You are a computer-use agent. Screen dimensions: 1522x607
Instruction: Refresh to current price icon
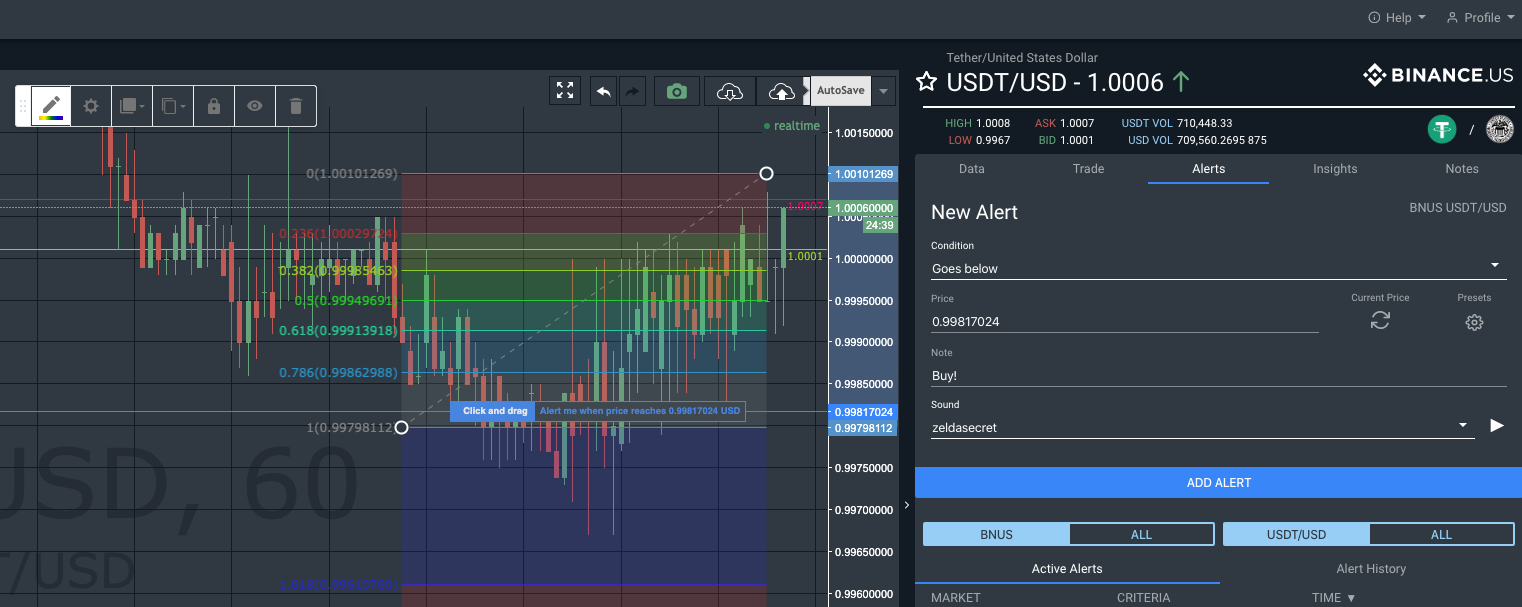1380,320
